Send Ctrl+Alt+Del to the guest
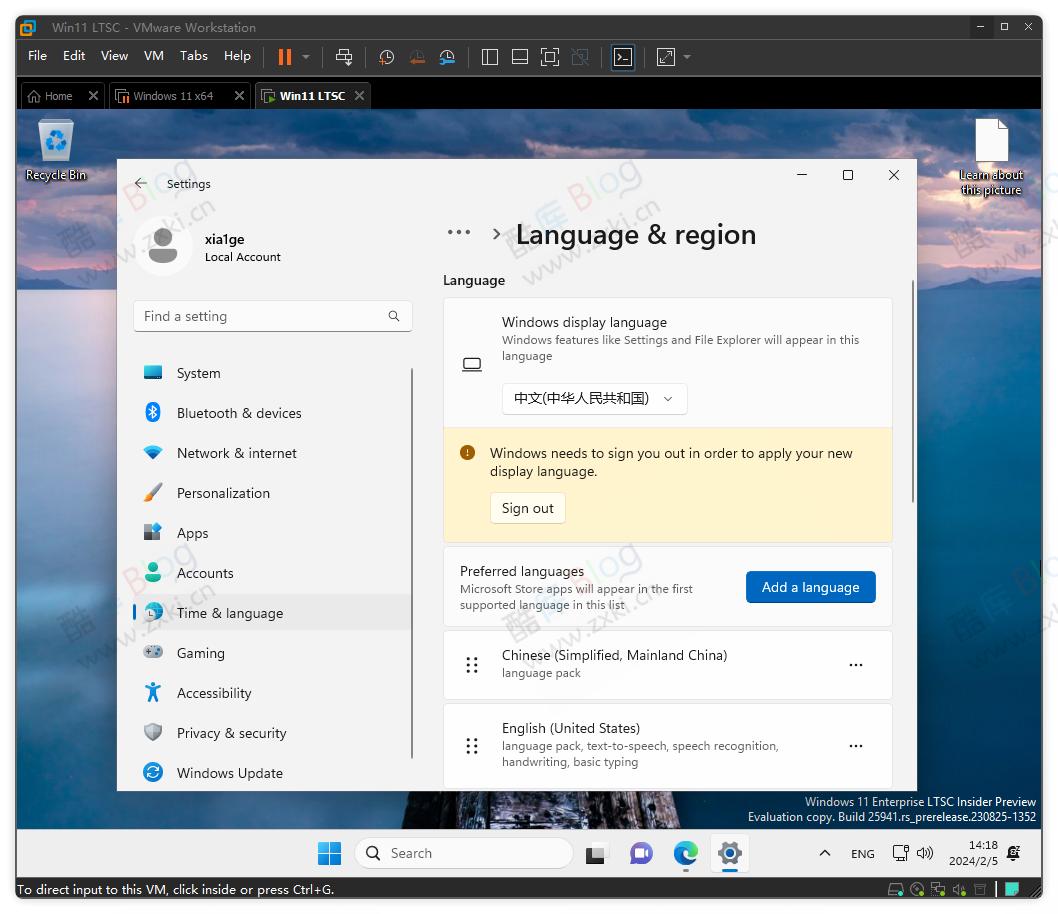Viewport: 1058px width, 914px height. tap(344, 57)
